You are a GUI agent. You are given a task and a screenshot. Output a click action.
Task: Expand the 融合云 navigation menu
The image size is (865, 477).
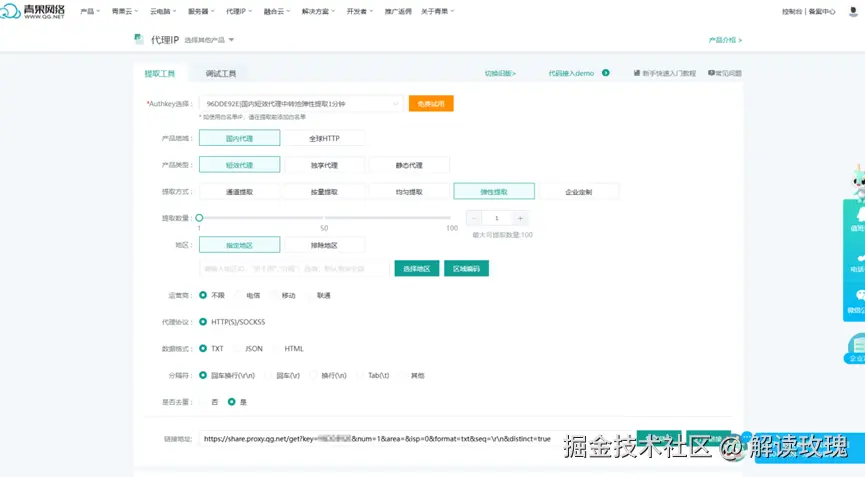[277, 11]
